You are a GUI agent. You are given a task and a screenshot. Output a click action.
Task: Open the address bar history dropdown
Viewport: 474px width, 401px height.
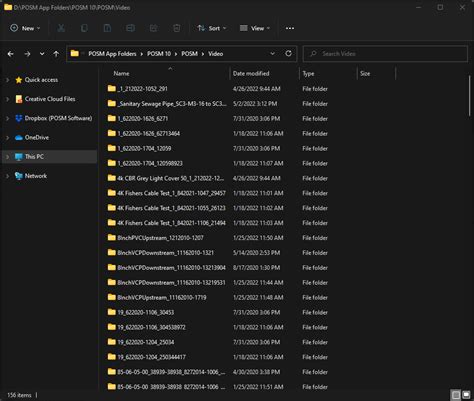pyautogui.click(x=272, y=53)
